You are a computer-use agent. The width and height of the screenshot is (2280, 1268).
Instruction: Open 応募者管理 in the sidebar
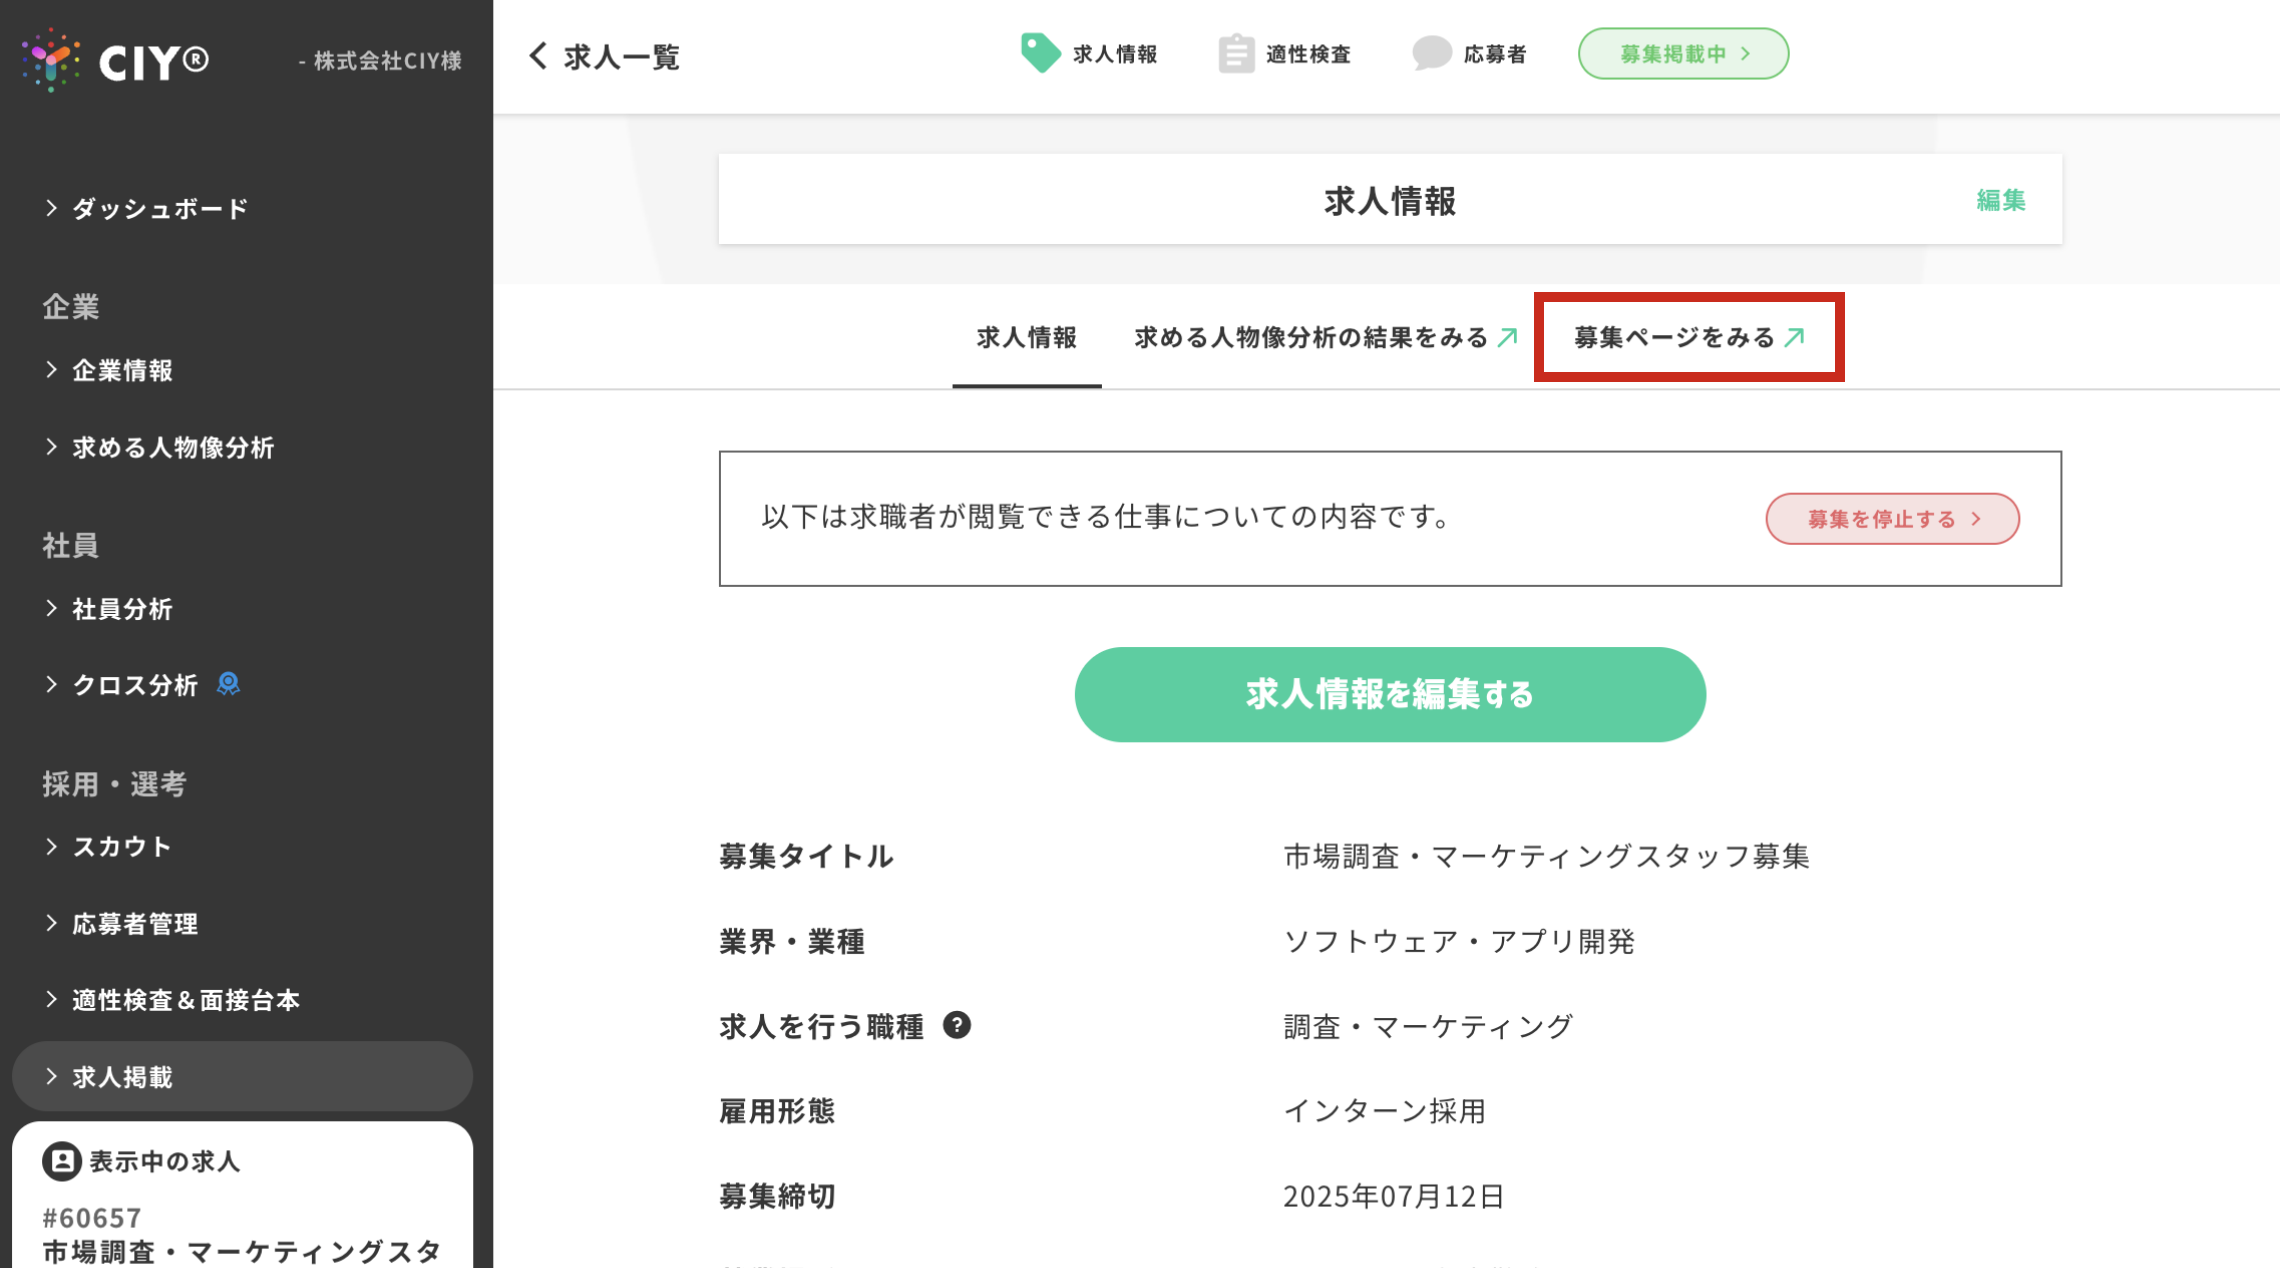pyautogui.click(x=135, y=923)
